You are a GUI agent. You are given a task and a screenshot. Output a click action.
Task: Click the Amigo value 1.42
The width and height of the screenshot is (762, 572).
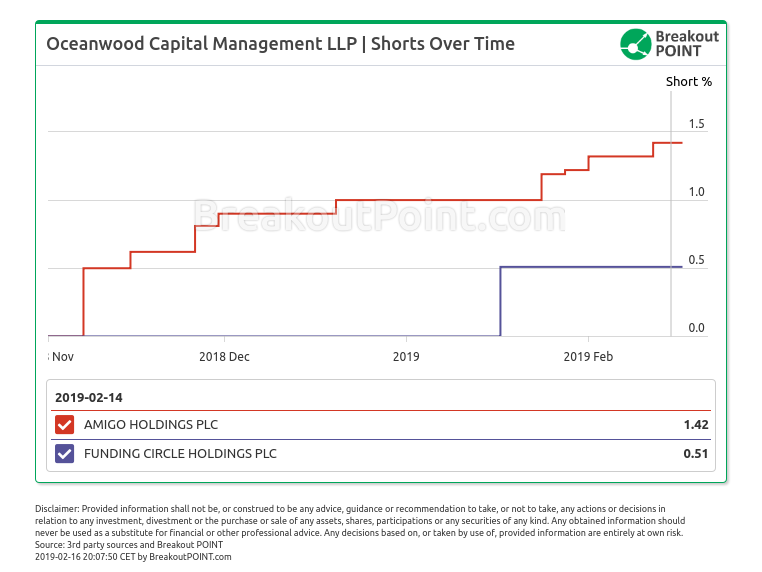pos(696,424)
